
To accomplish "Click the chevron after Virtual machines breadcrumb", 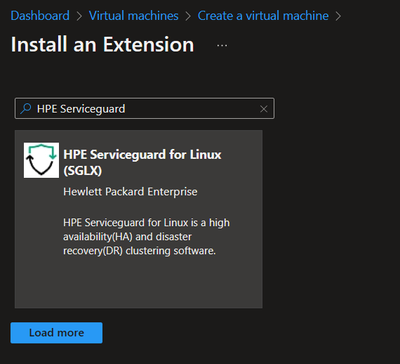I will [188, 16].
